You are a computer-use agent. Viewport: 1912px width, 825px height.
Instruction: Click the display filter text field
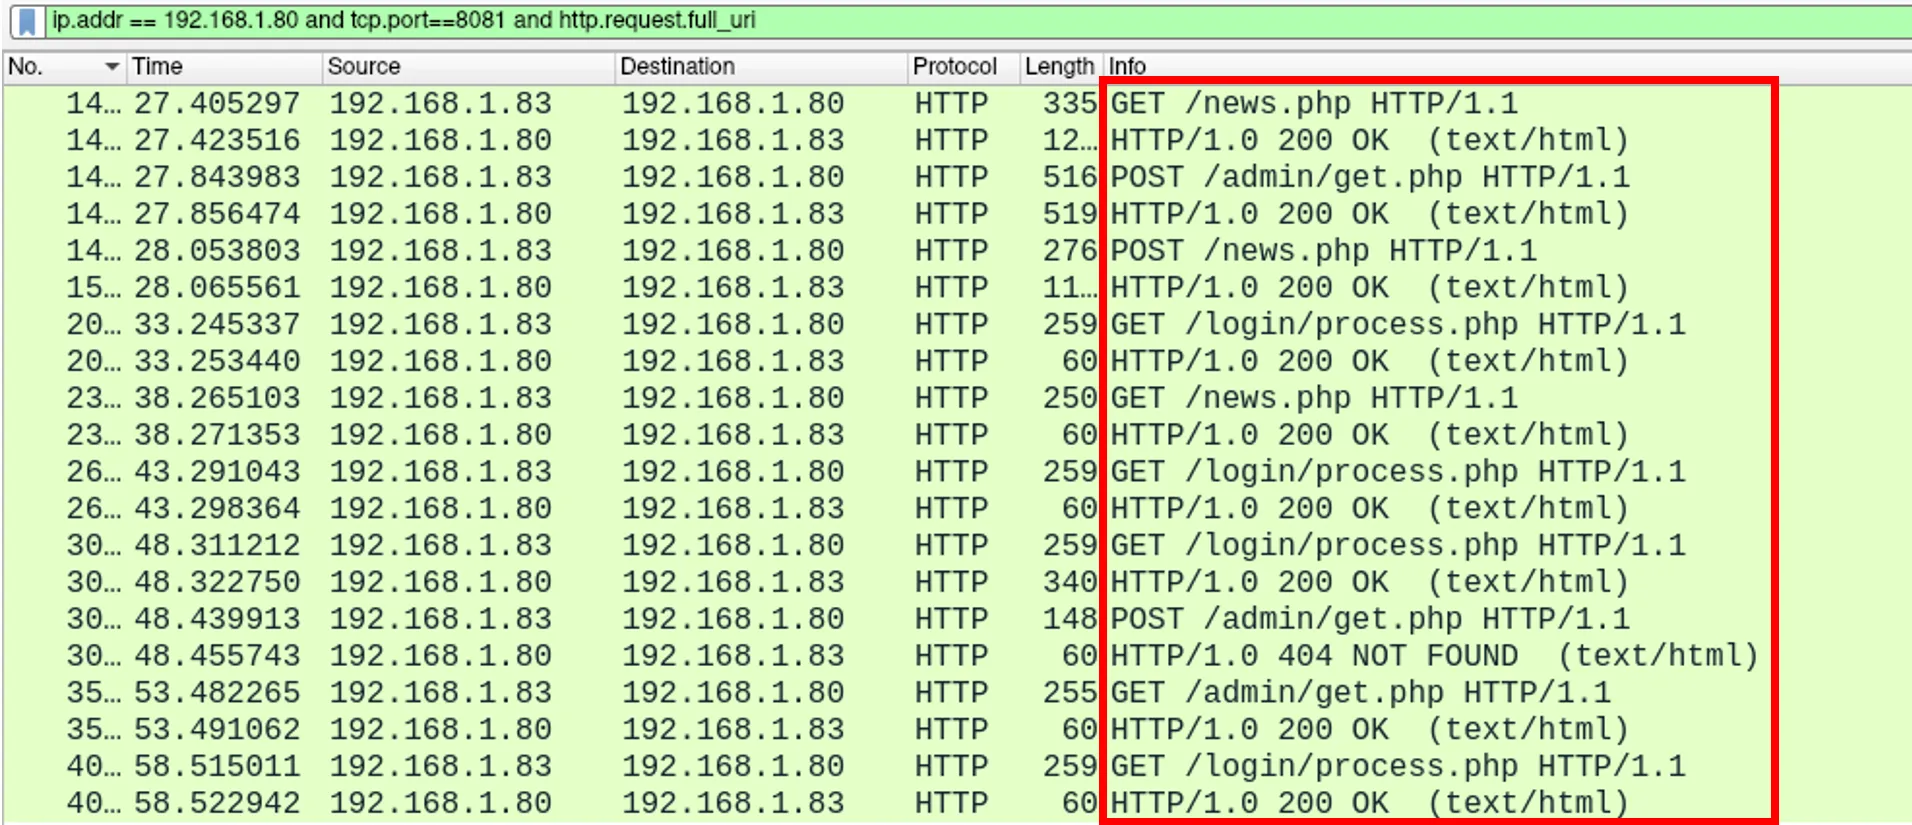[978, 21]
